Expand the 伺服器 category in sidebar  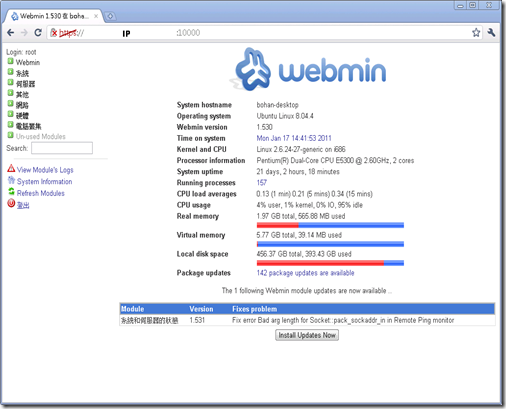coord(10,83)
